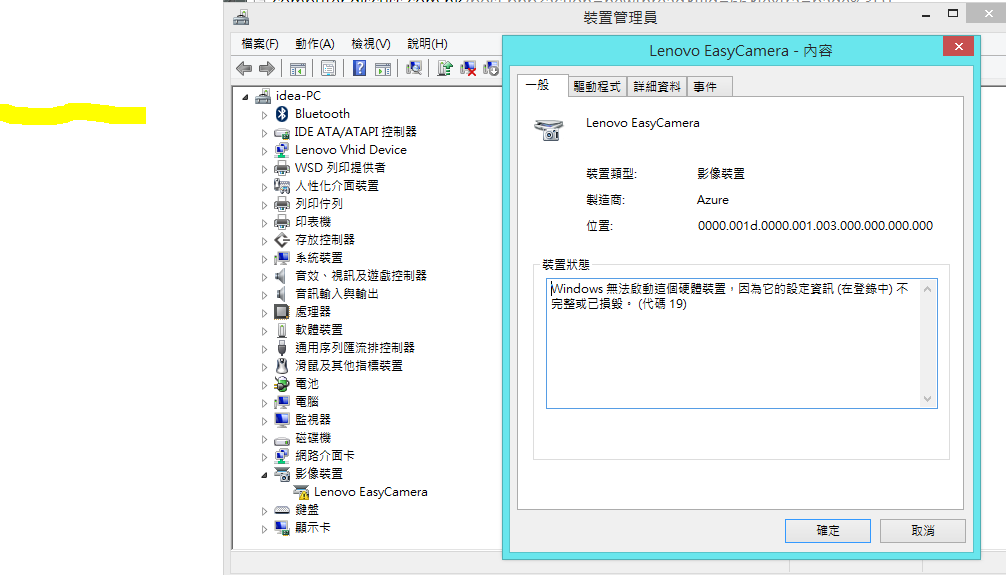1006x575 pixels.
Task: Click the 監視器 monitor icon
Action: [282, 420]
